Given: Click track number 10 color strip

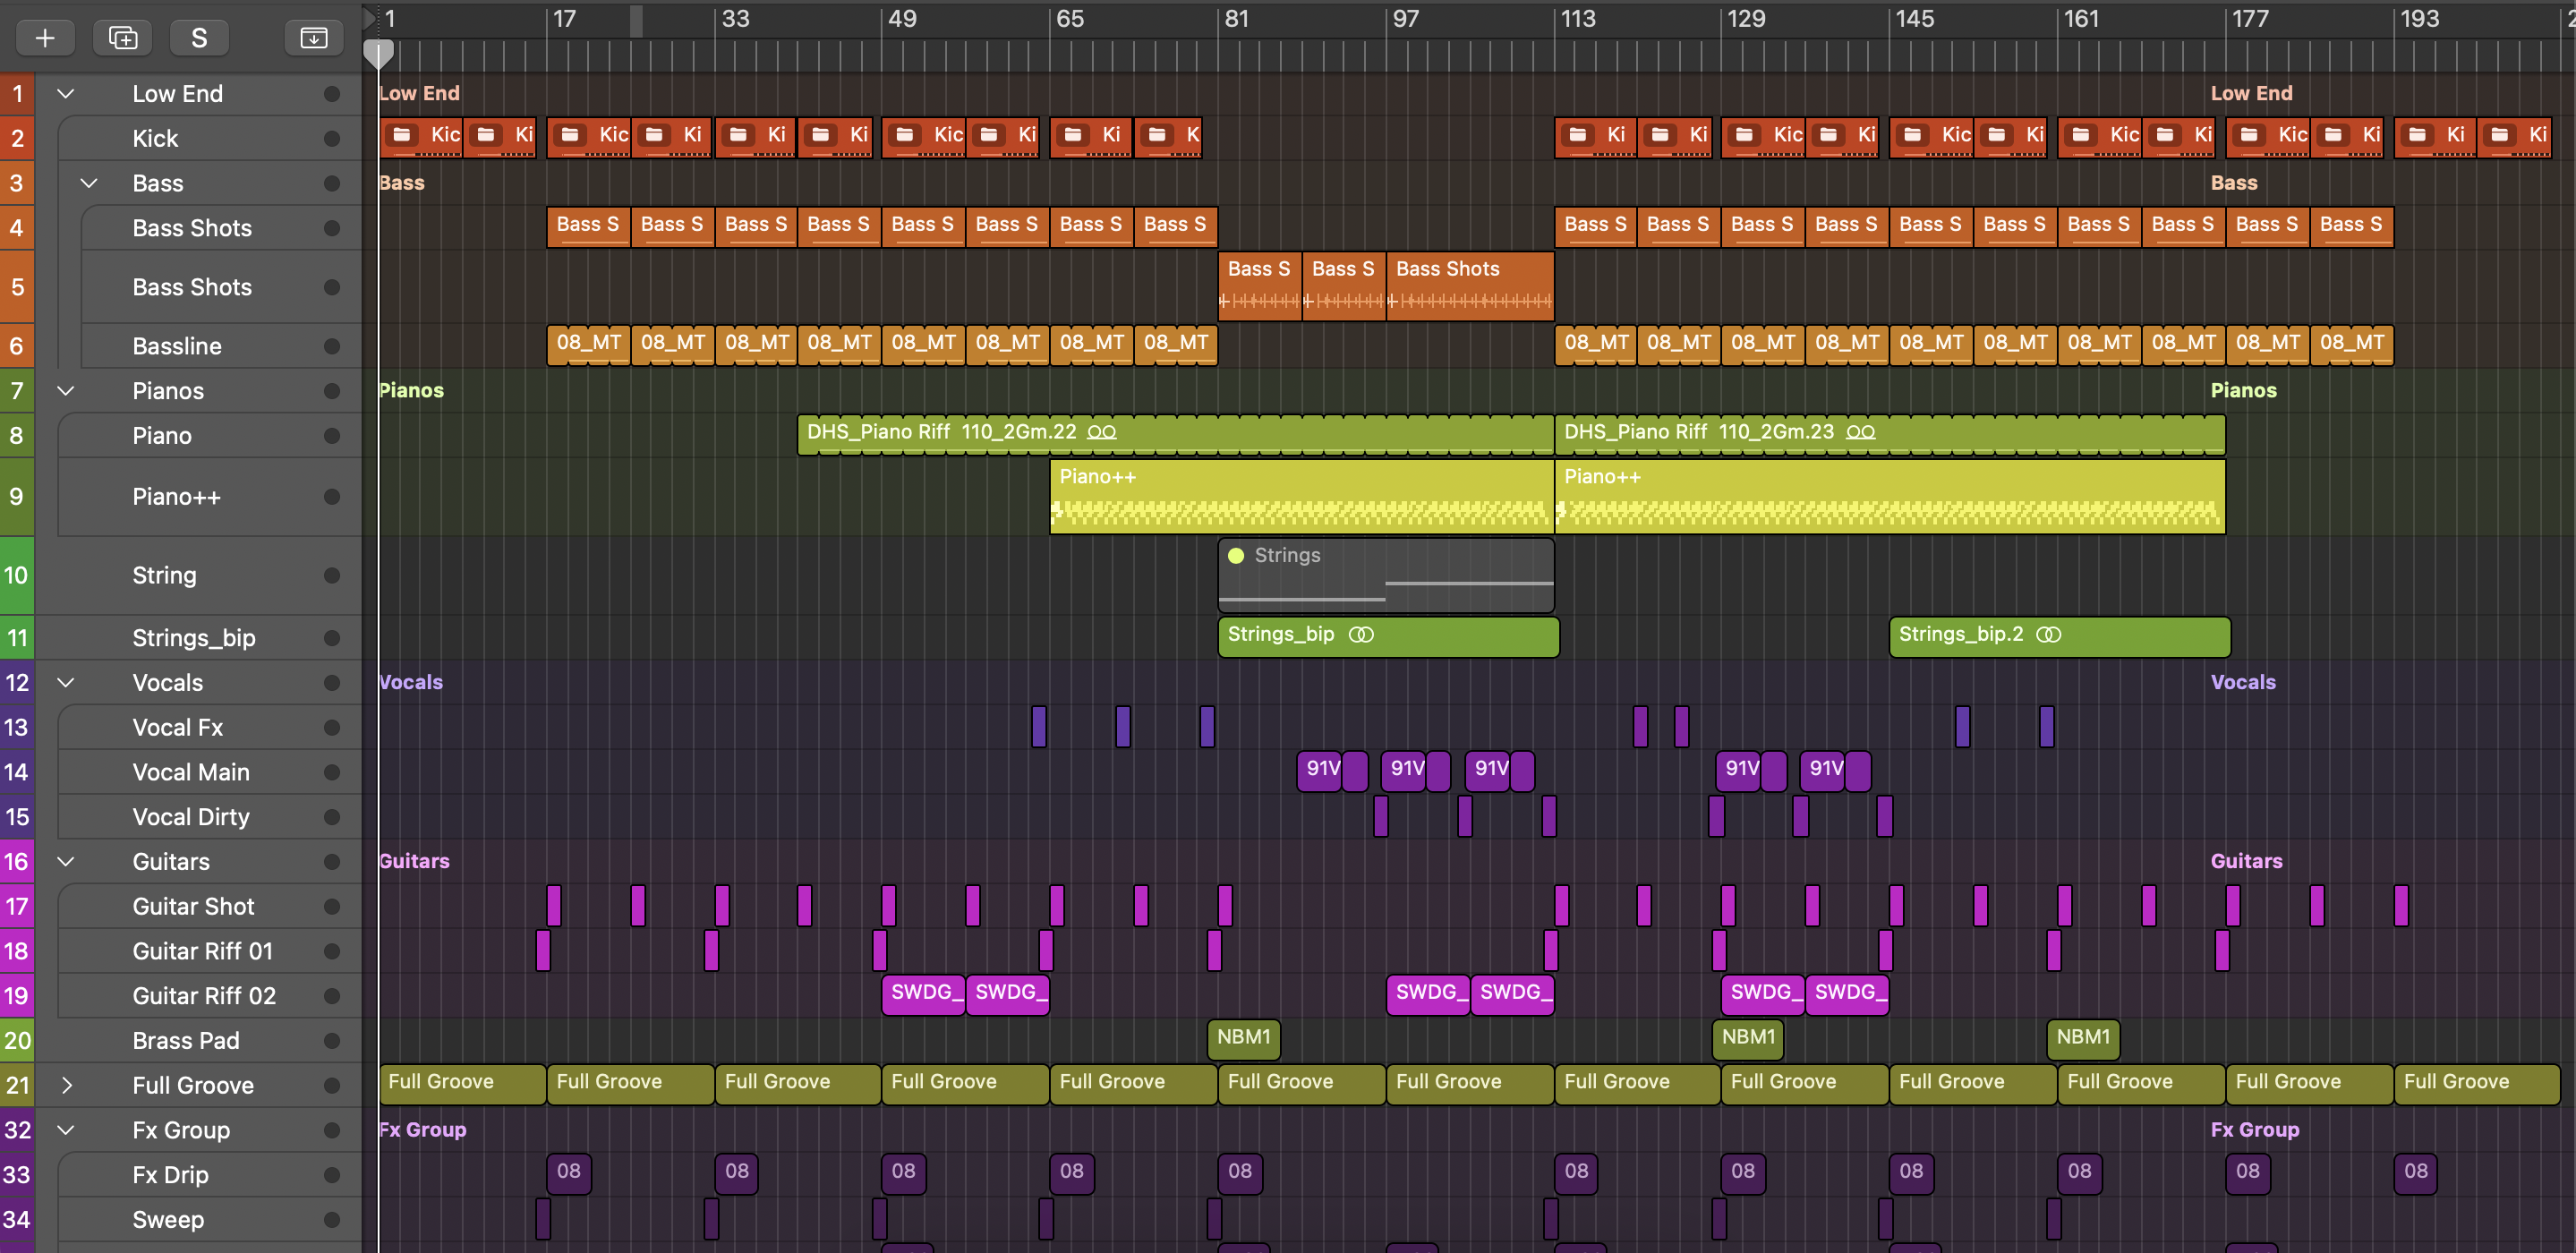Looking at the screenshot, I should 17,576.
